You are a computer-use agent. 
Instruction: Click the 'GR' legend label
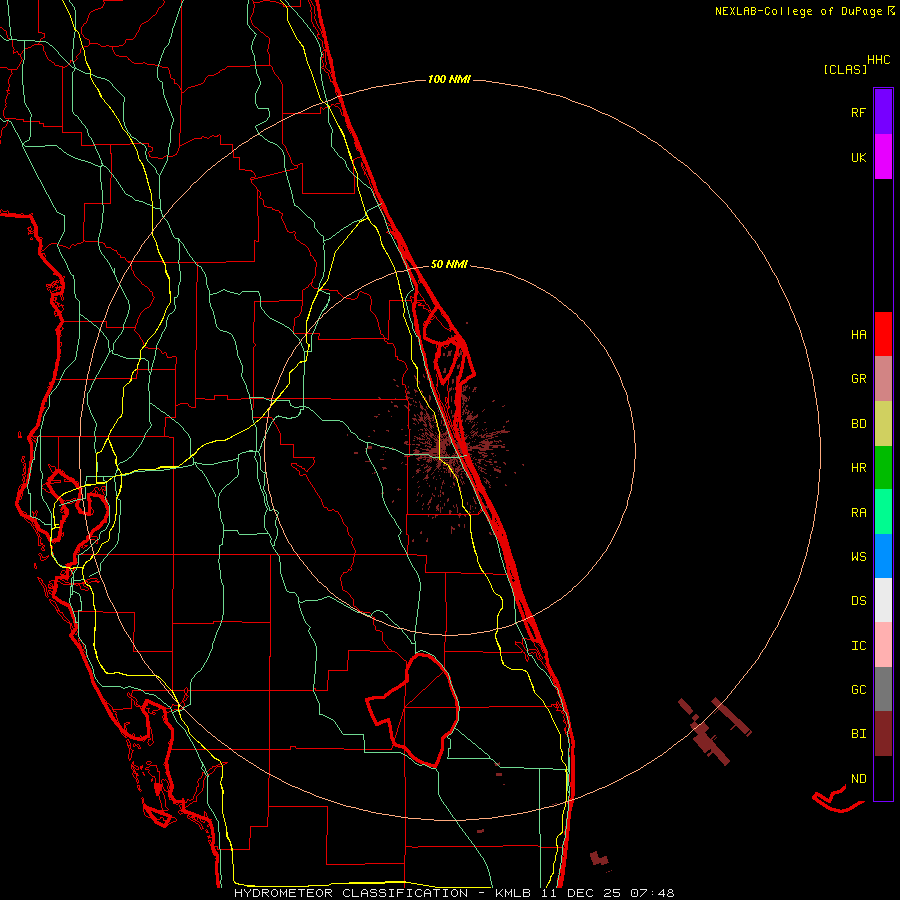tap(858, 379)
